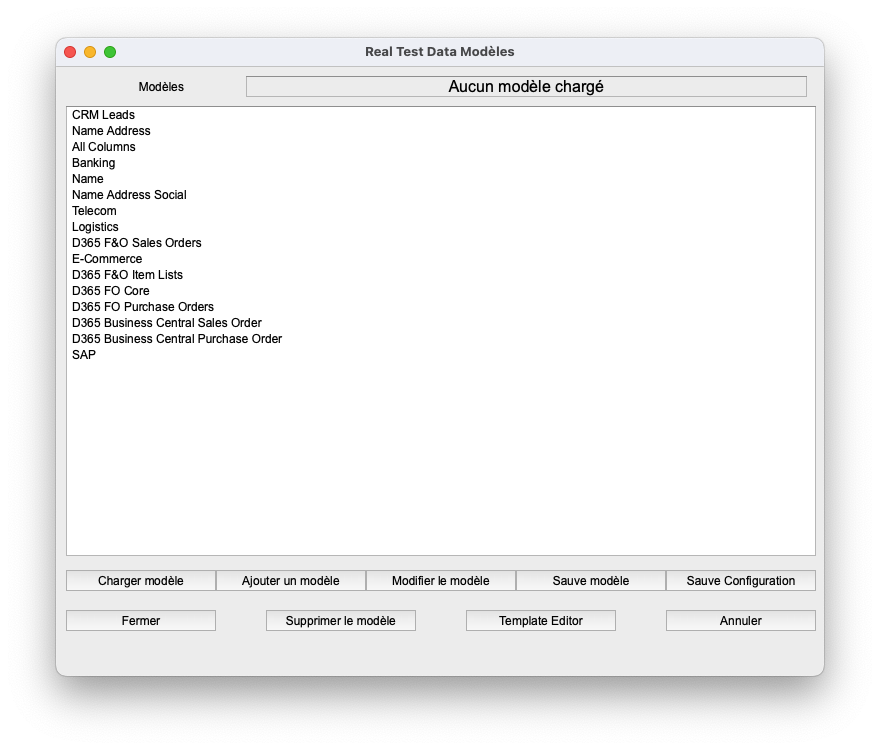Maximize window with the green button
880x750 pixels.
[x=110, y=52]
